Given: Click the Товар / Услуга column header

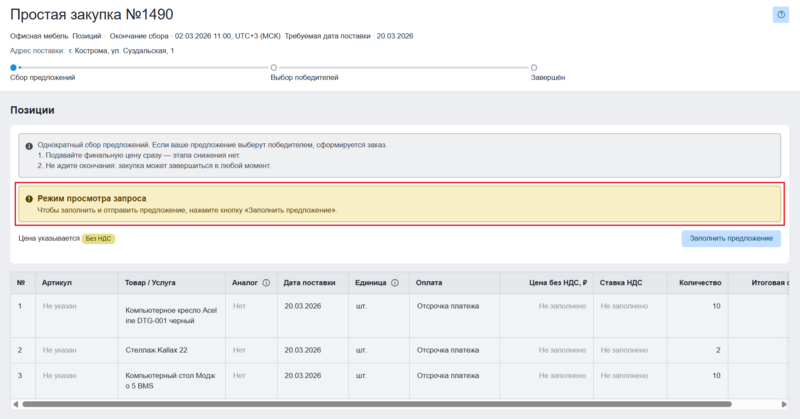Looking at the screenshot, I should click(x=152, y=283).
